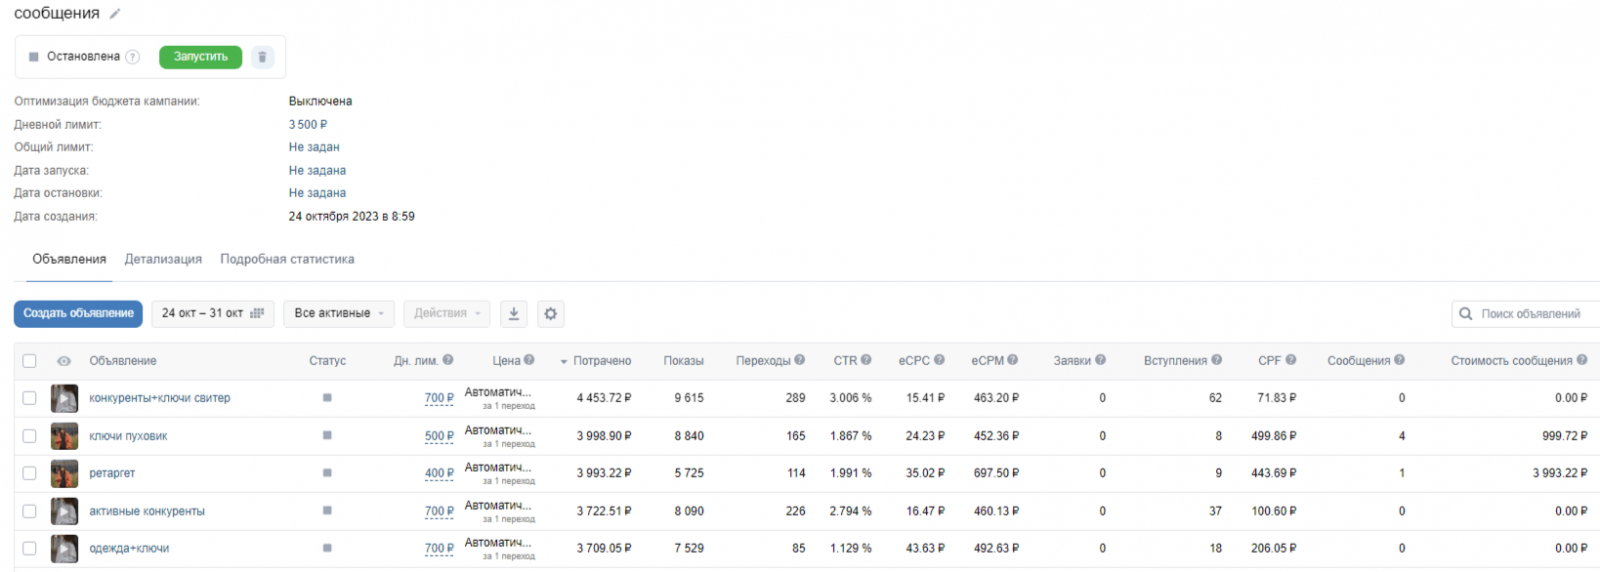This screenshot has width=1600, height=572.
Task: Click the Запустить button
Action: coord(200,57)
